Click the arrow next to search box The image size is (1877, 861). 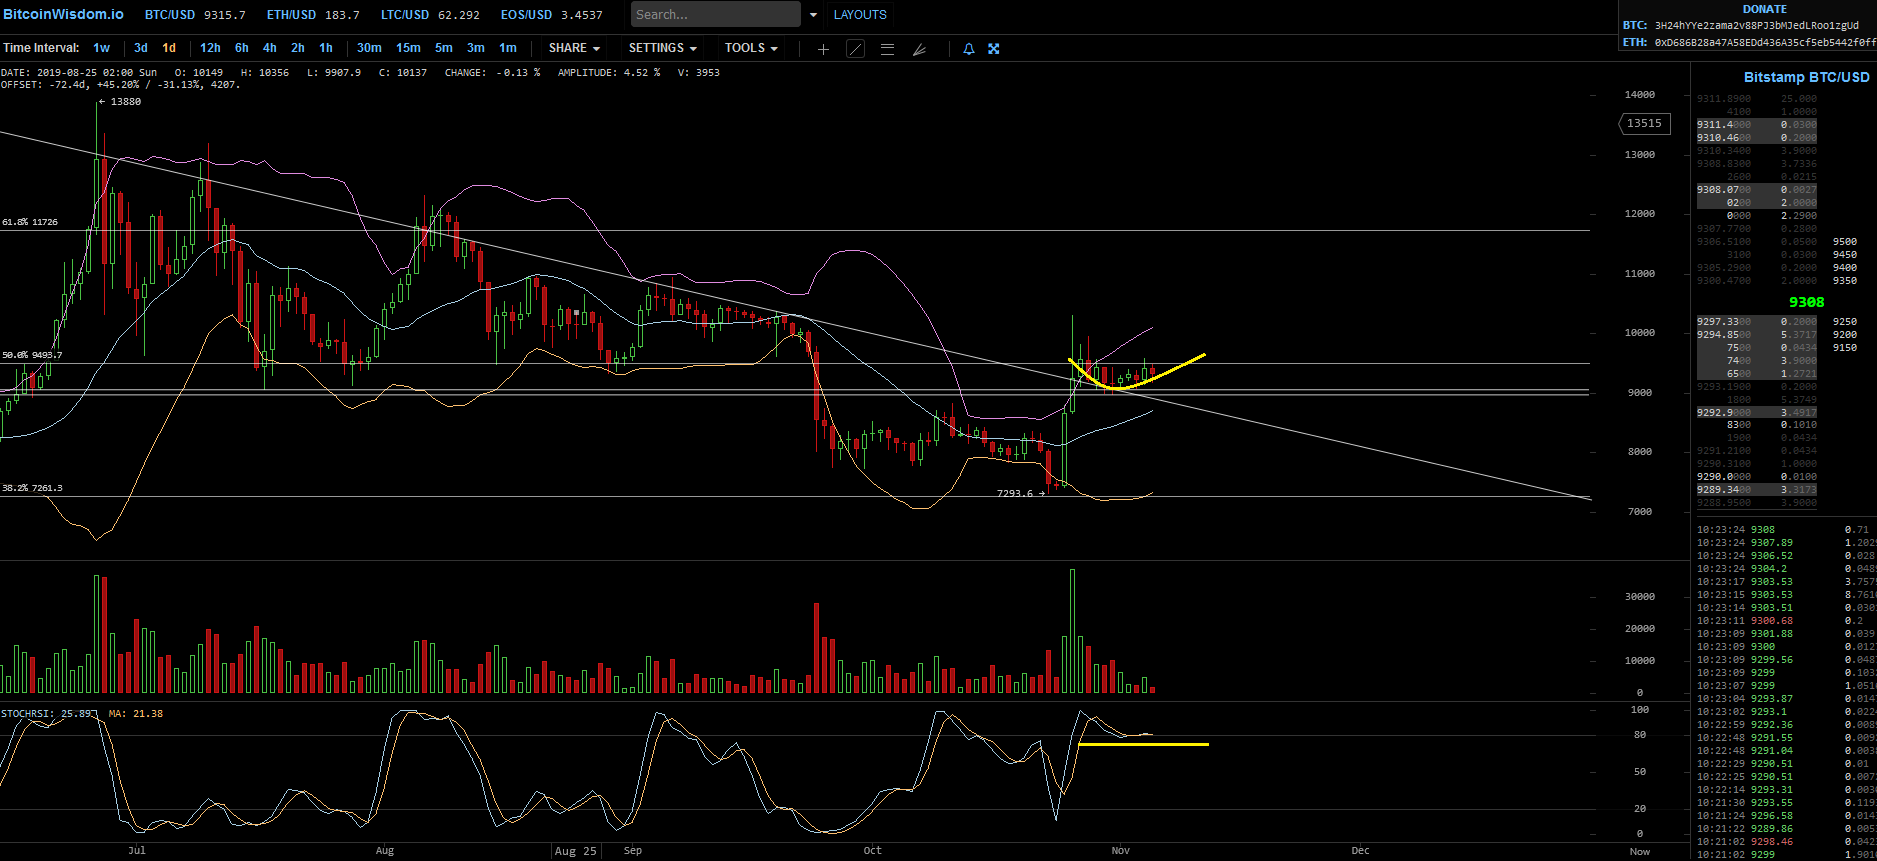[813, 15]
